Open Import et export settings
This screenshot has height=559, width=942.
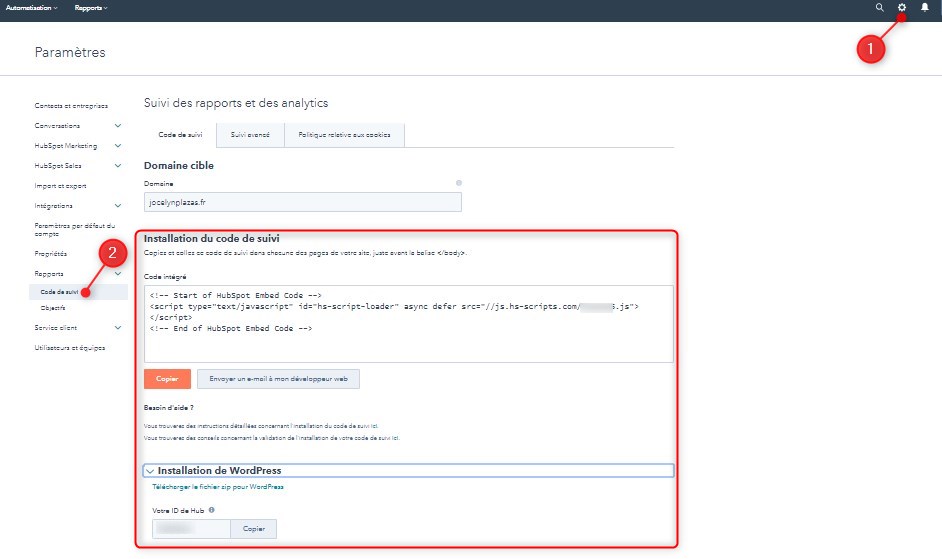(x=60, y=186)
